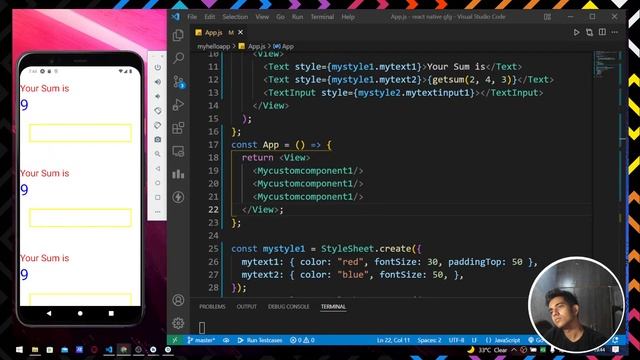This screenshot has width=640, height=360.
Task: Switch to the OUTPUT panel tab
Action: [247, 307]
